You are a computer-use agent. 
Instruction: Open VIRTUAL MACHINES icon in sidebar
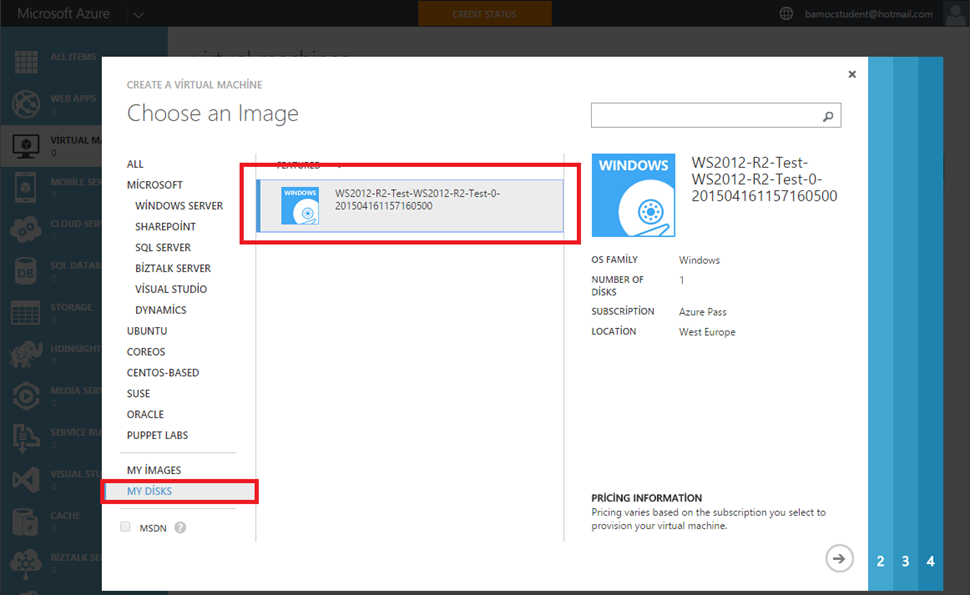tap(26, 146)
